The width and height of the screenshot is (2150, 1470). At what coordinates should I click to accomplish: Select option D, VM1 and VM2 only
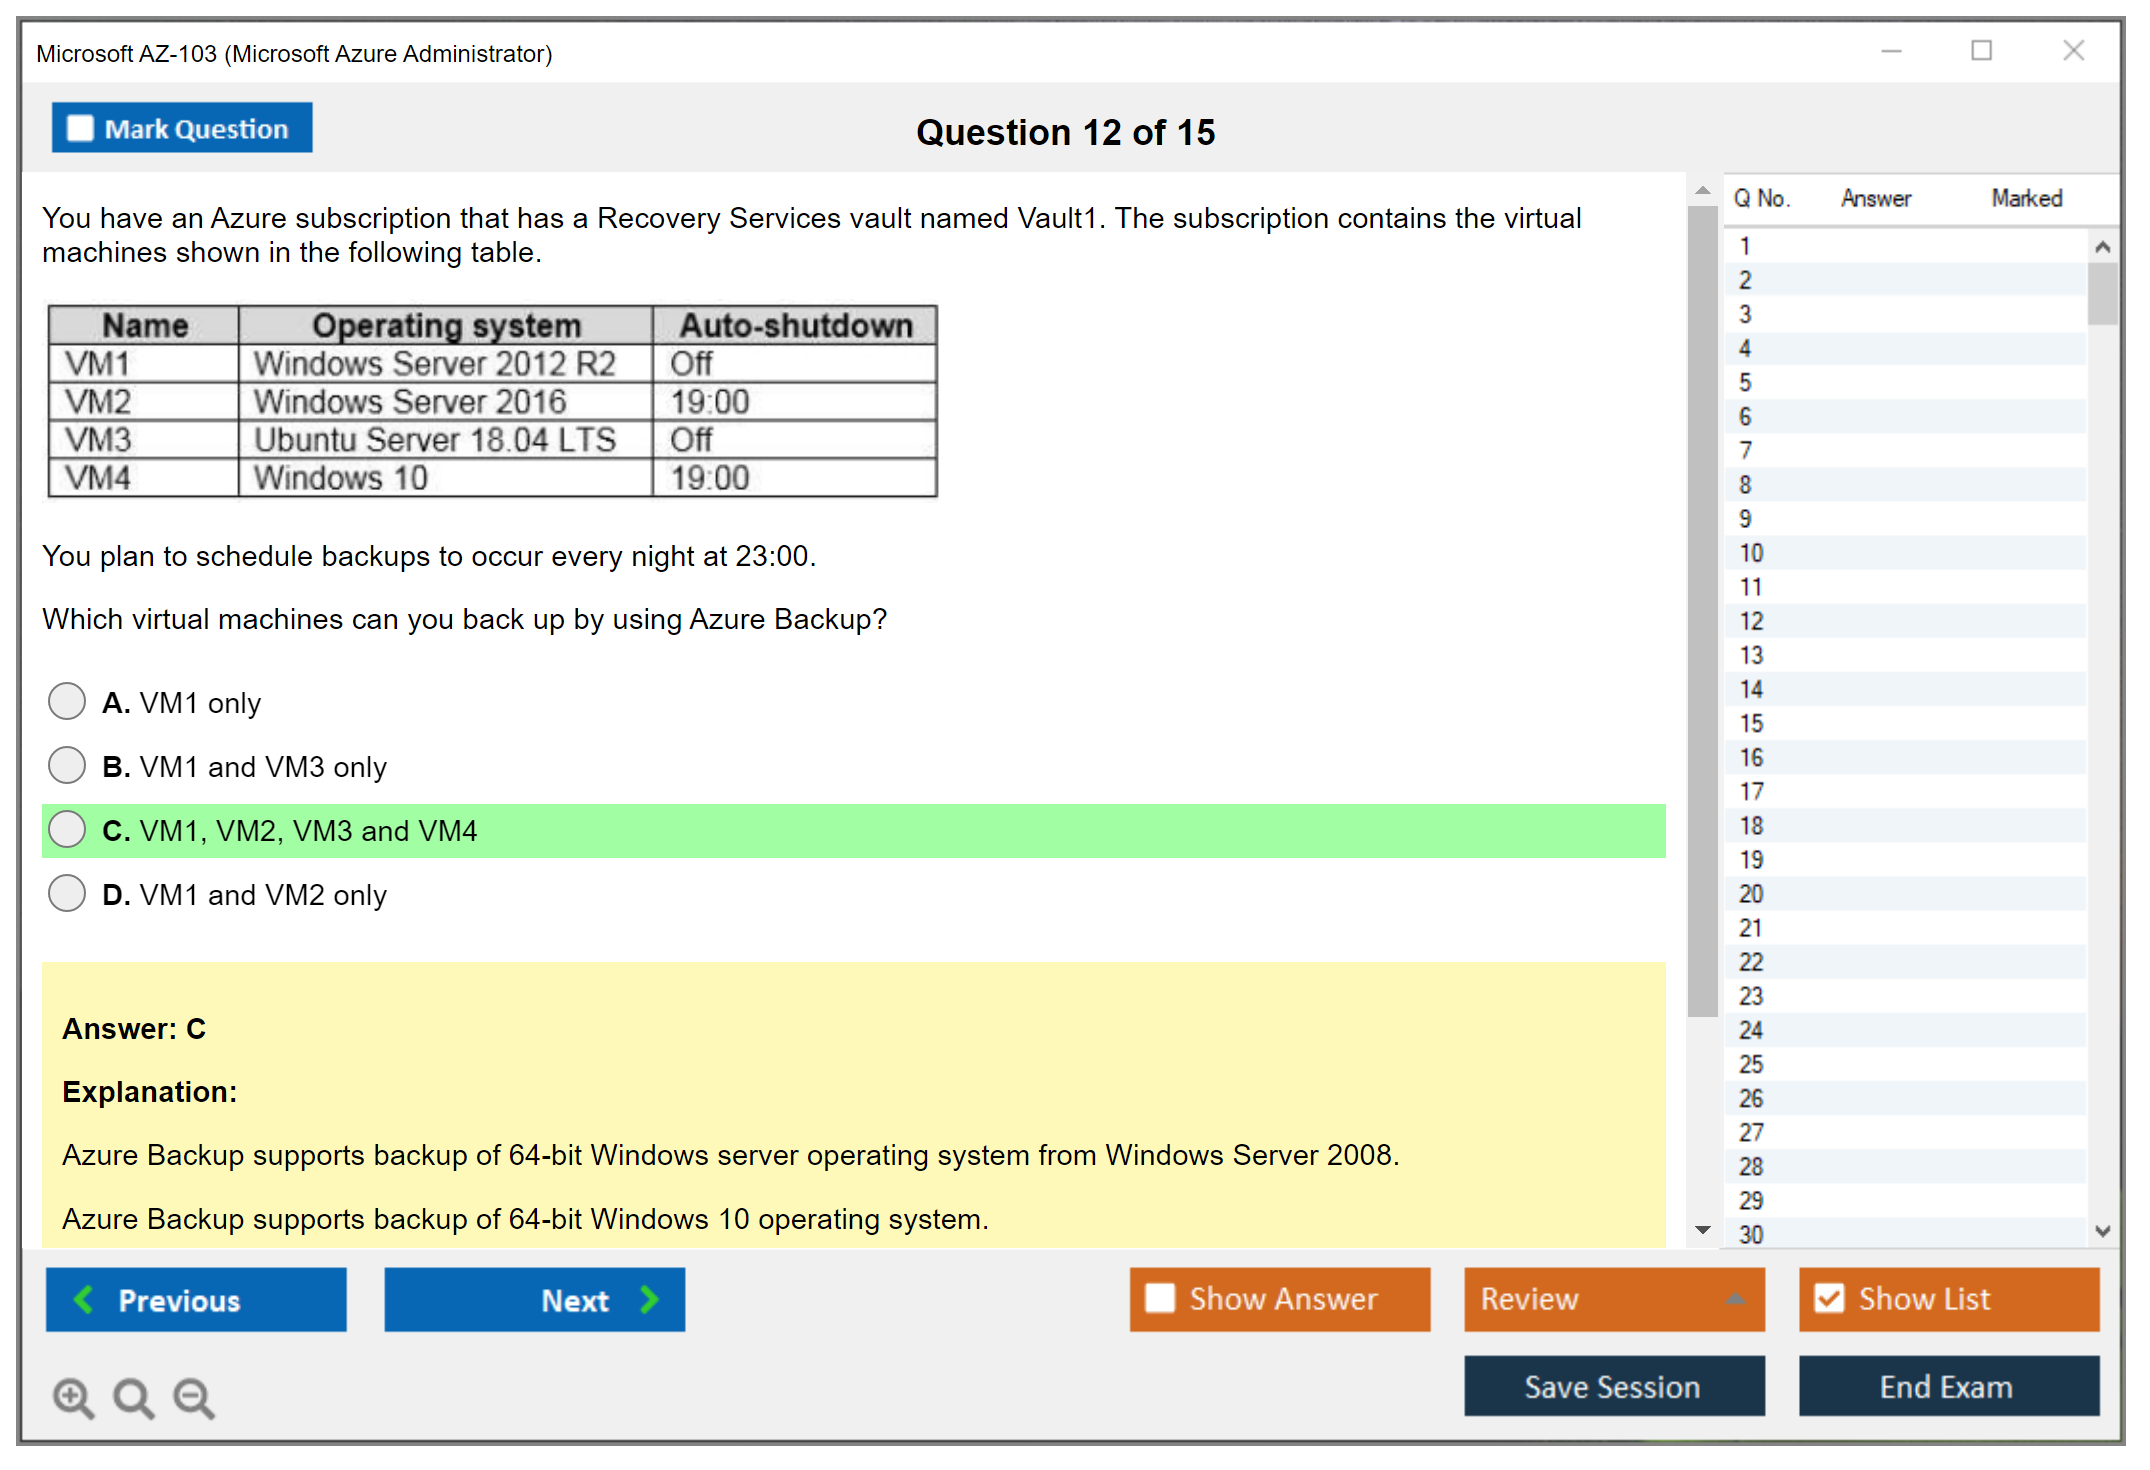(67, 893)
